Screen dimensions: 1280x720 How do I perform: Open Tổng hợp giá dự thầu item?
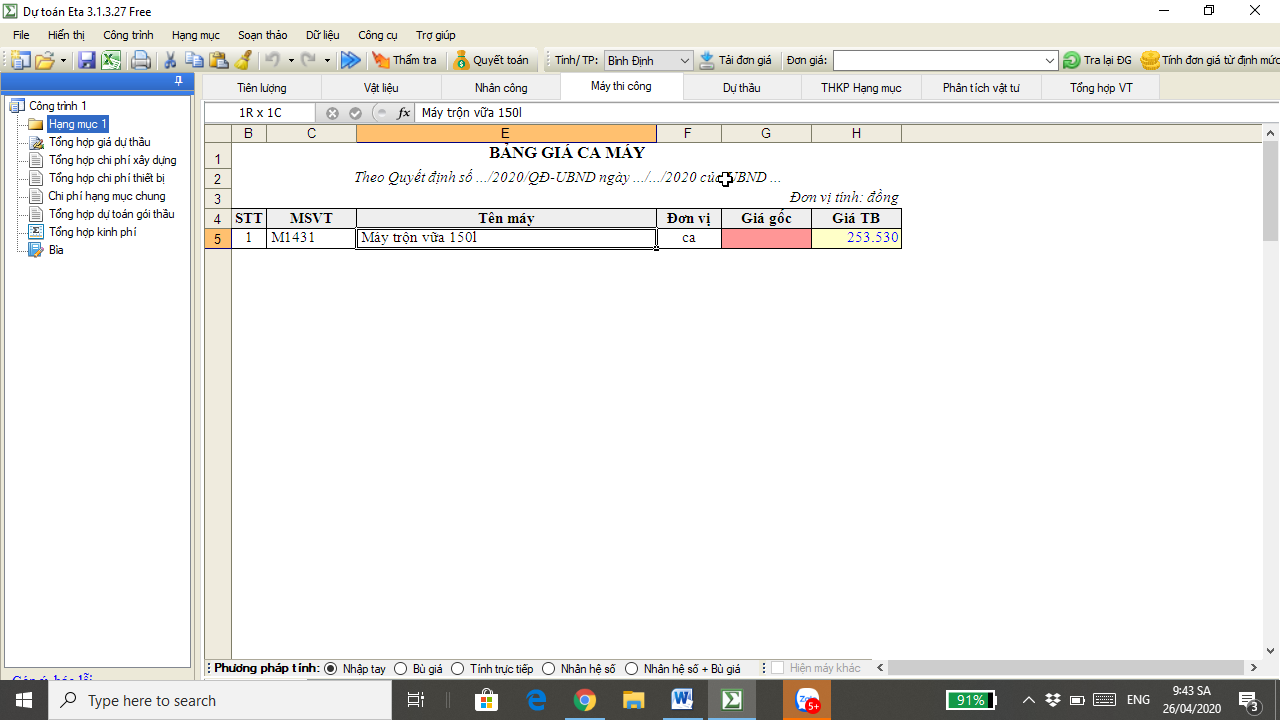tap(99, 142)
